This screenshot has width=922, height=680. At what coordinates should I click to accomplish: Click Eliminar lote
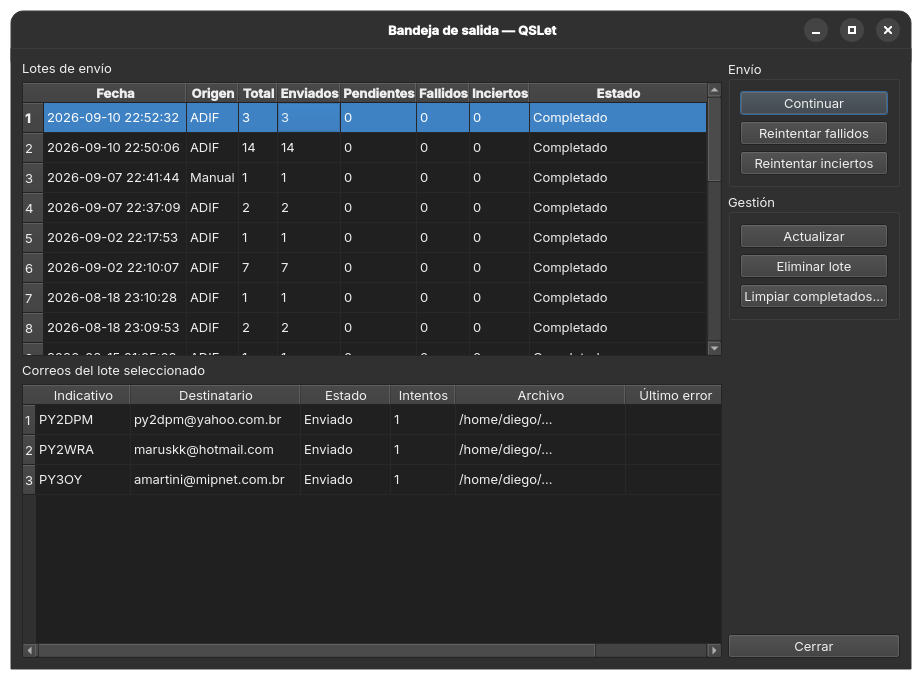tap(813, 266)
